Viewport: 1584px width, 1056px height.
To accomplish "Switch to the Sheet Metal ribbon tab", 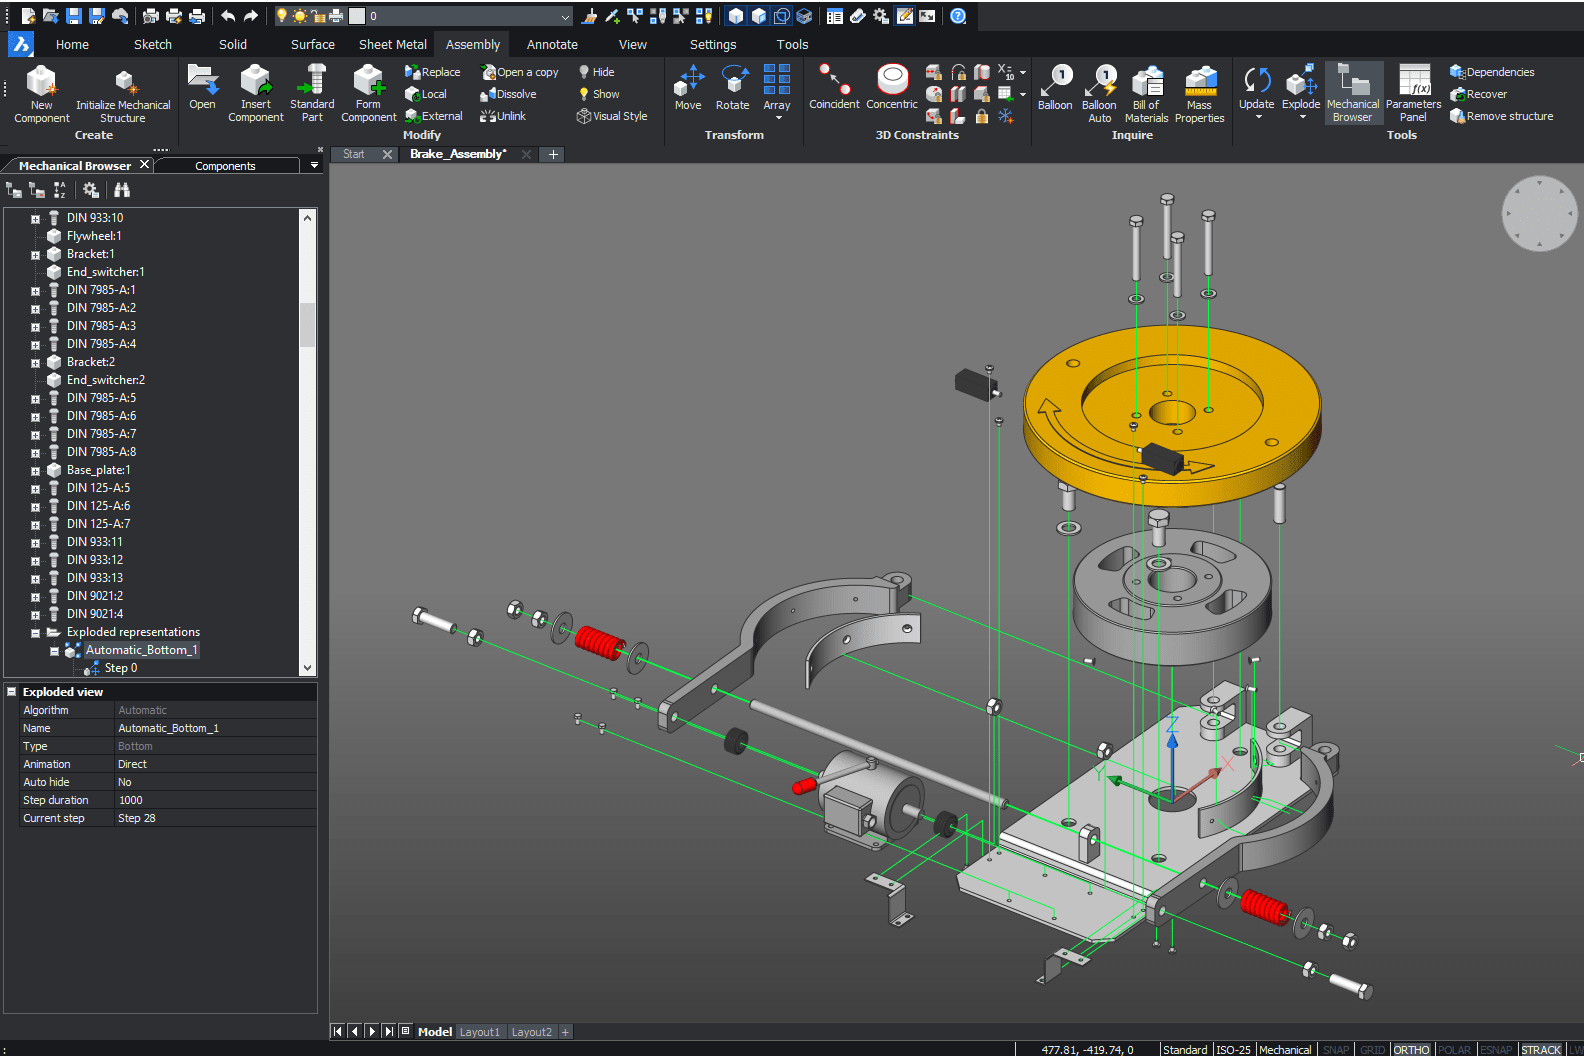I will (x=392, y=44).
